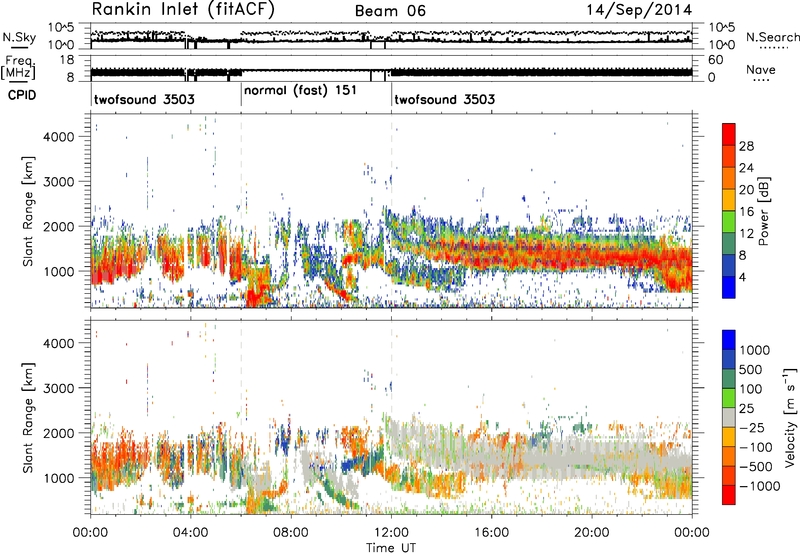
Task: Click the 'normal (fast) 151' label
Action: tap(300, 90)
